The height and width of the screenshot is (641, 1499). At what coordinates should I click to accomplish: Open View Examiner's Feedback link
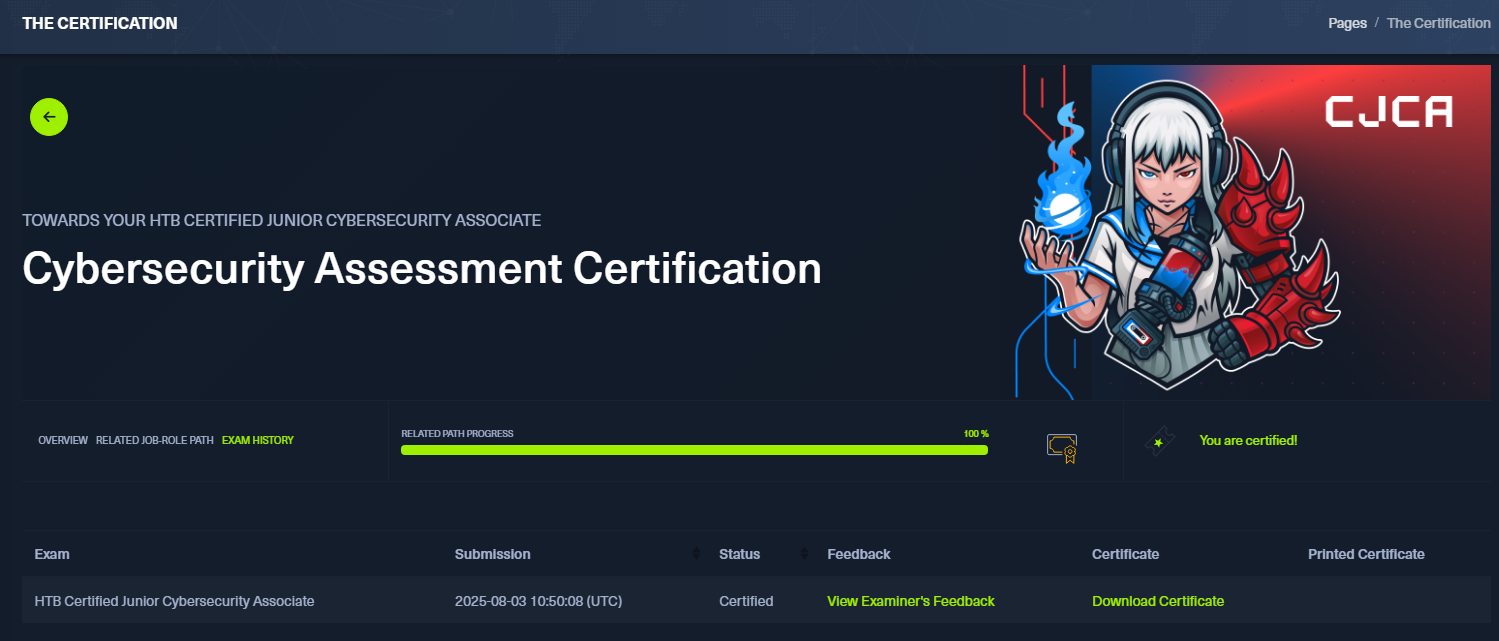tap(911, 601)
